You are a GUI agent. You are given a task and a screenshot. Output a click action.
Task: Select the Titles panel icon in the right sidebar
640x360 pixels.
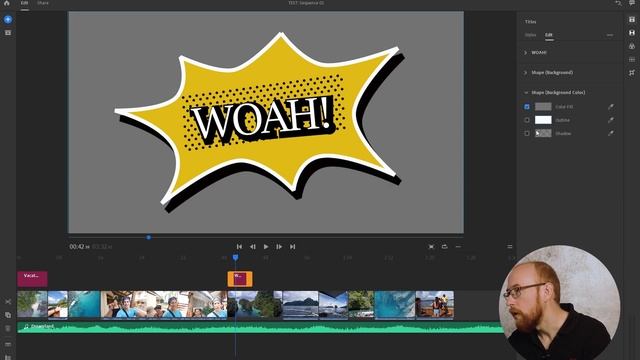pyautogui.click(x=632, y=19)
